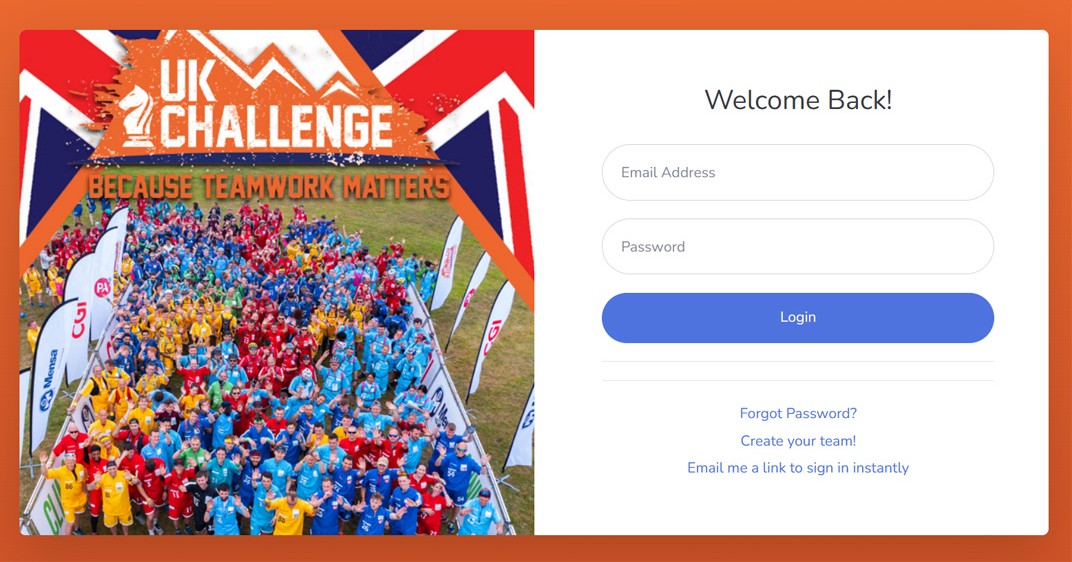Click the CHALLENGE word in the logo
The height and width of the screenshot is (562, 1072).
tap(277, 126)
